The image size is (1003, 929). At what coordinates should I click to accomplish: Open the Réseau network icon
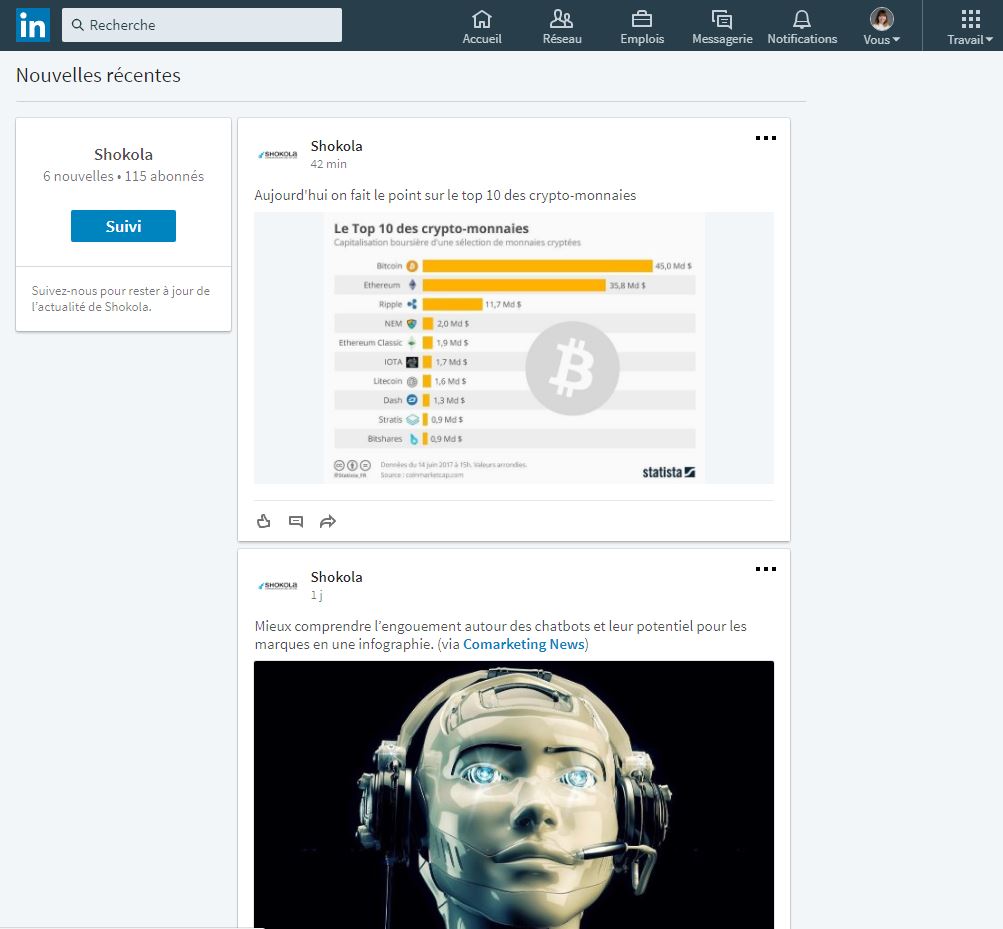pyautogui.click(x=561, y=21)
